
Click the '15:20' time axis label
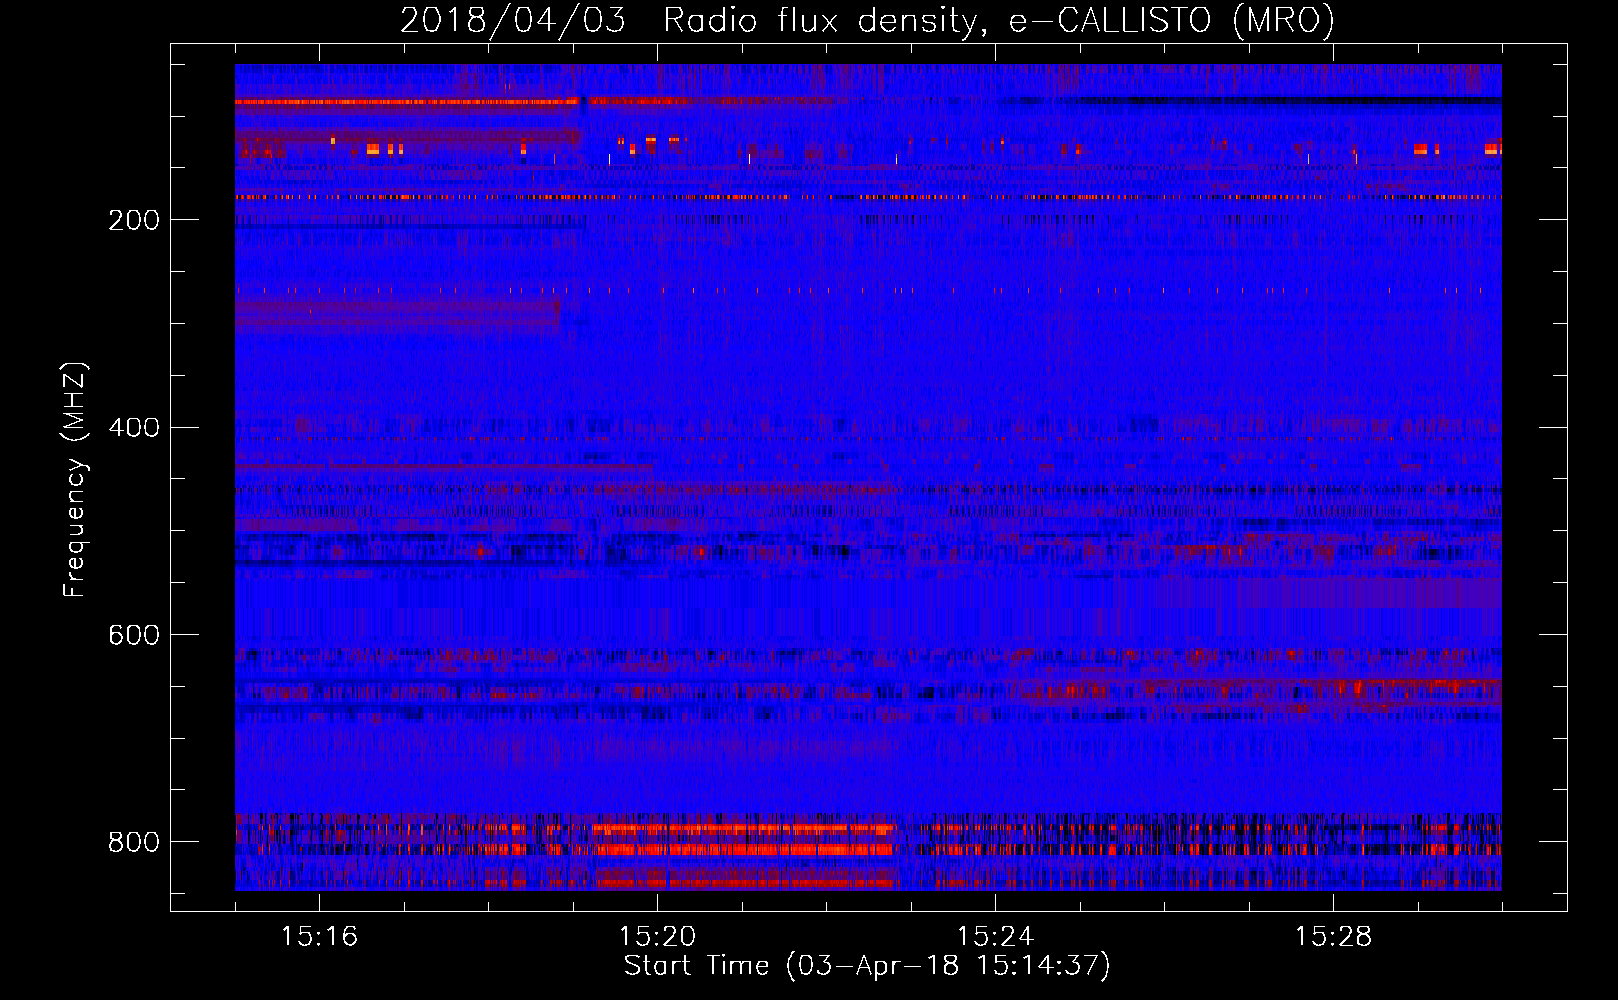click(657, 937)
